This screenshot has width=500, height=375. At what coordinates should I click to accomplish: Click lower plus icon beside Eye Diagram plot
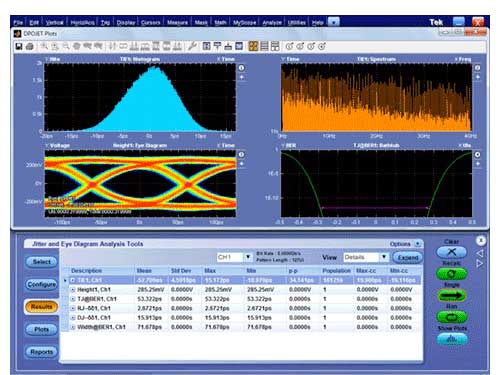click(x=242, y=164)
